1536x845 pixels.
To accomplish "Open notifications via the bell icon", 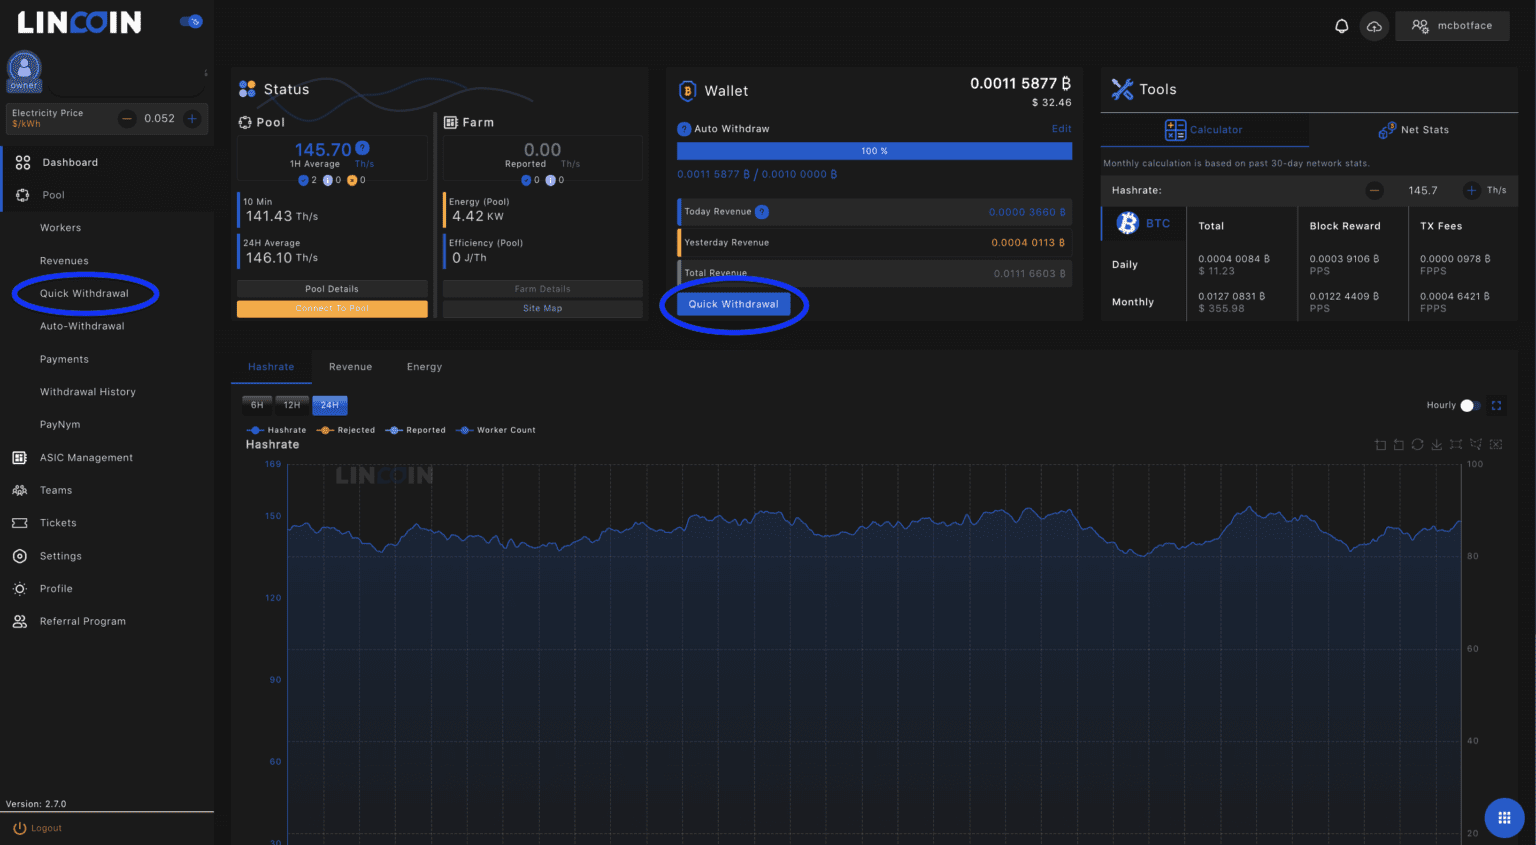I will pyautogui.click(x=1341, y=26).
